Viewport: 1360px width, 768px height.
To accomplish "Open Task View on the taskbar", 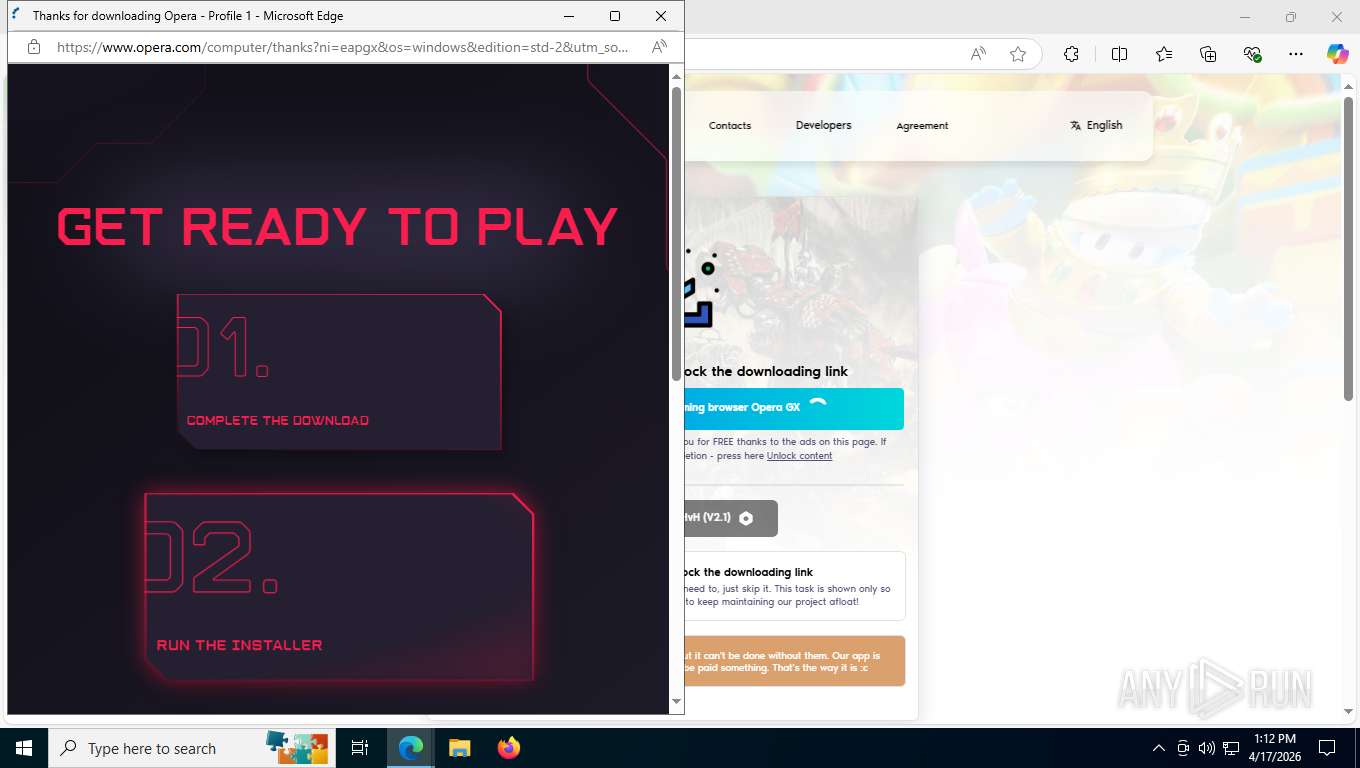I will pos(360,748).
